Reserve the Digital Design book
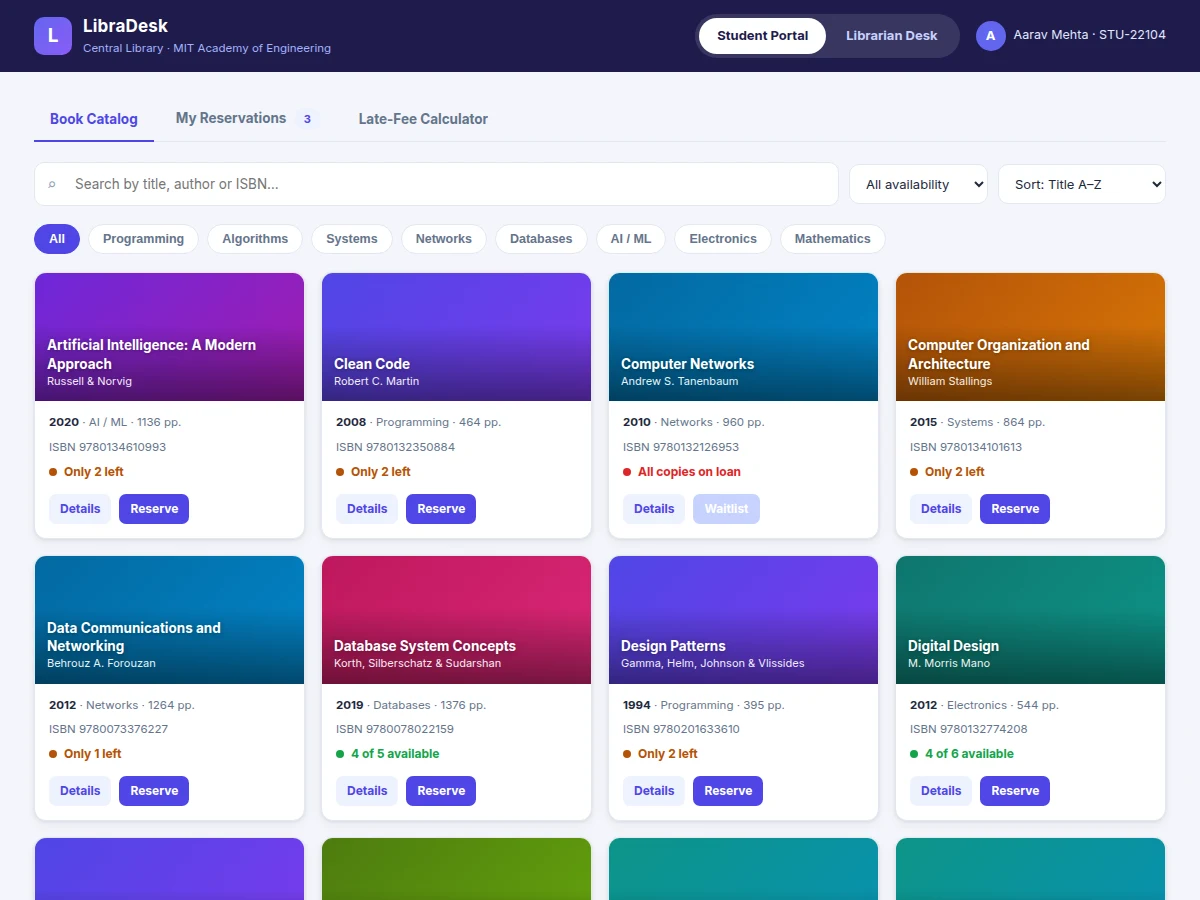The width and height of the screenshot is (1200, 900). click(x=1015, y=791)
